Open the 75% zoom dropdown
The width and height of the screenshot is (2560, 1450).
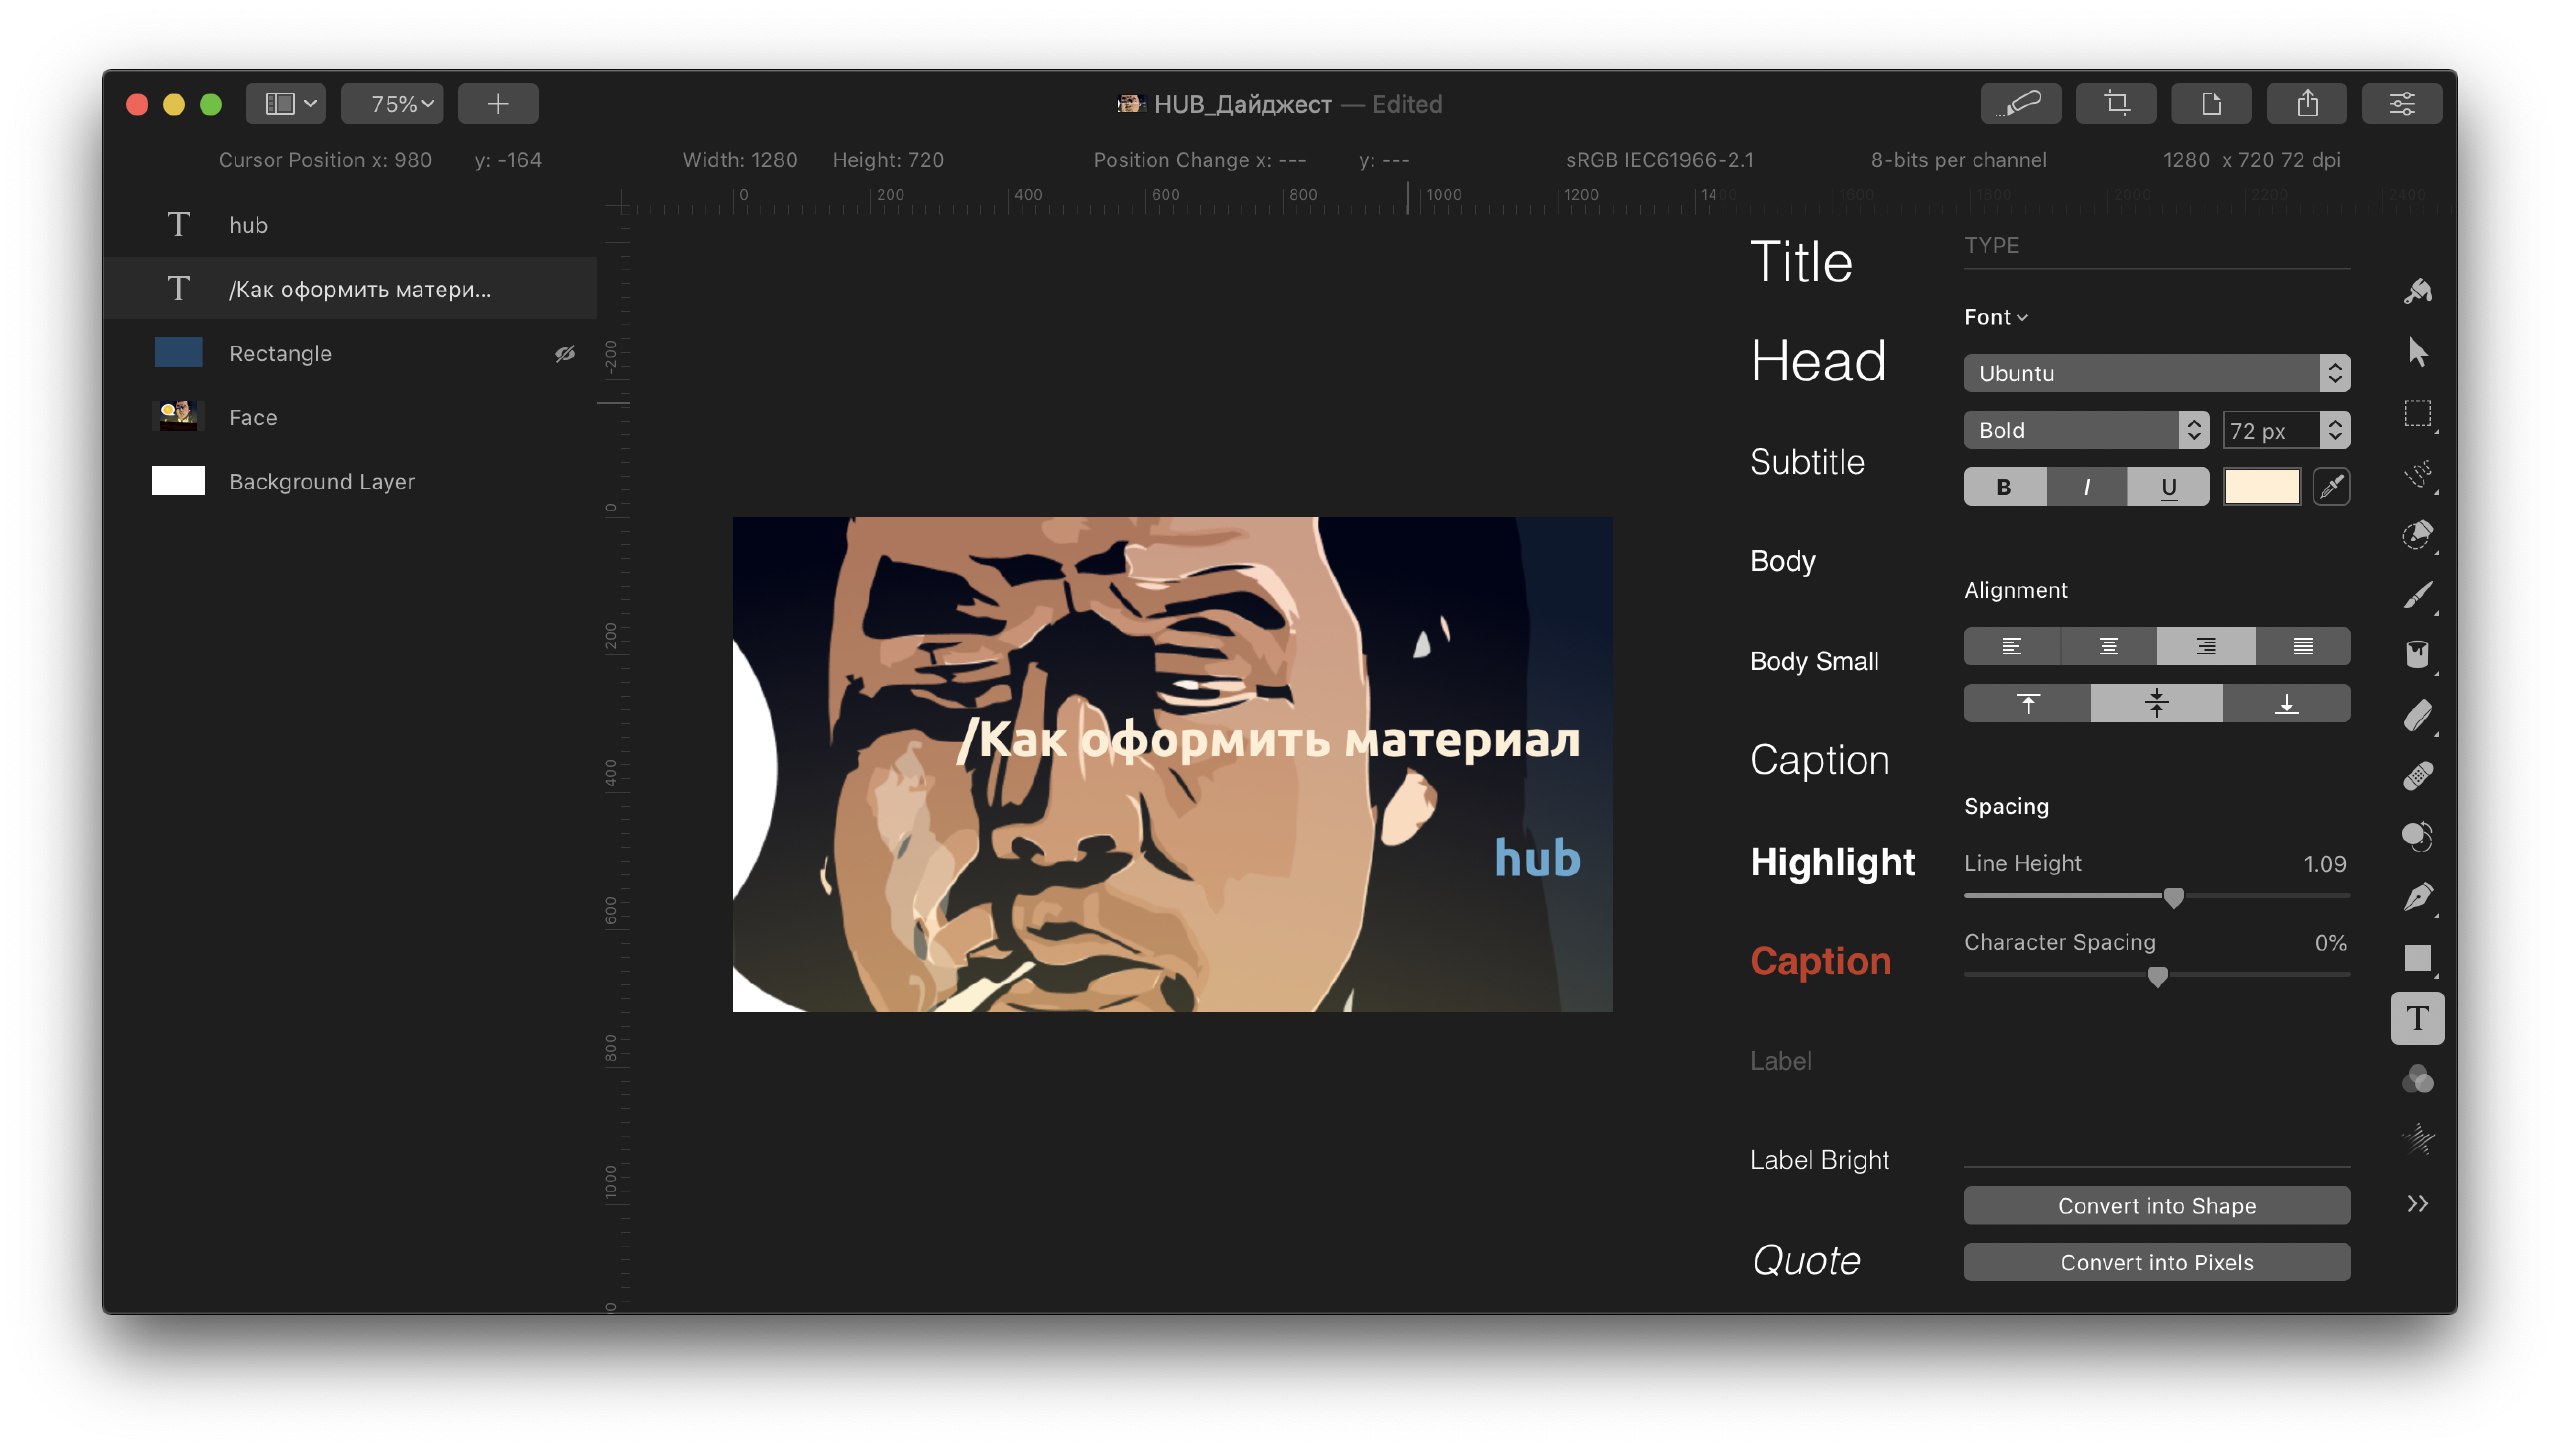[392, 103]
